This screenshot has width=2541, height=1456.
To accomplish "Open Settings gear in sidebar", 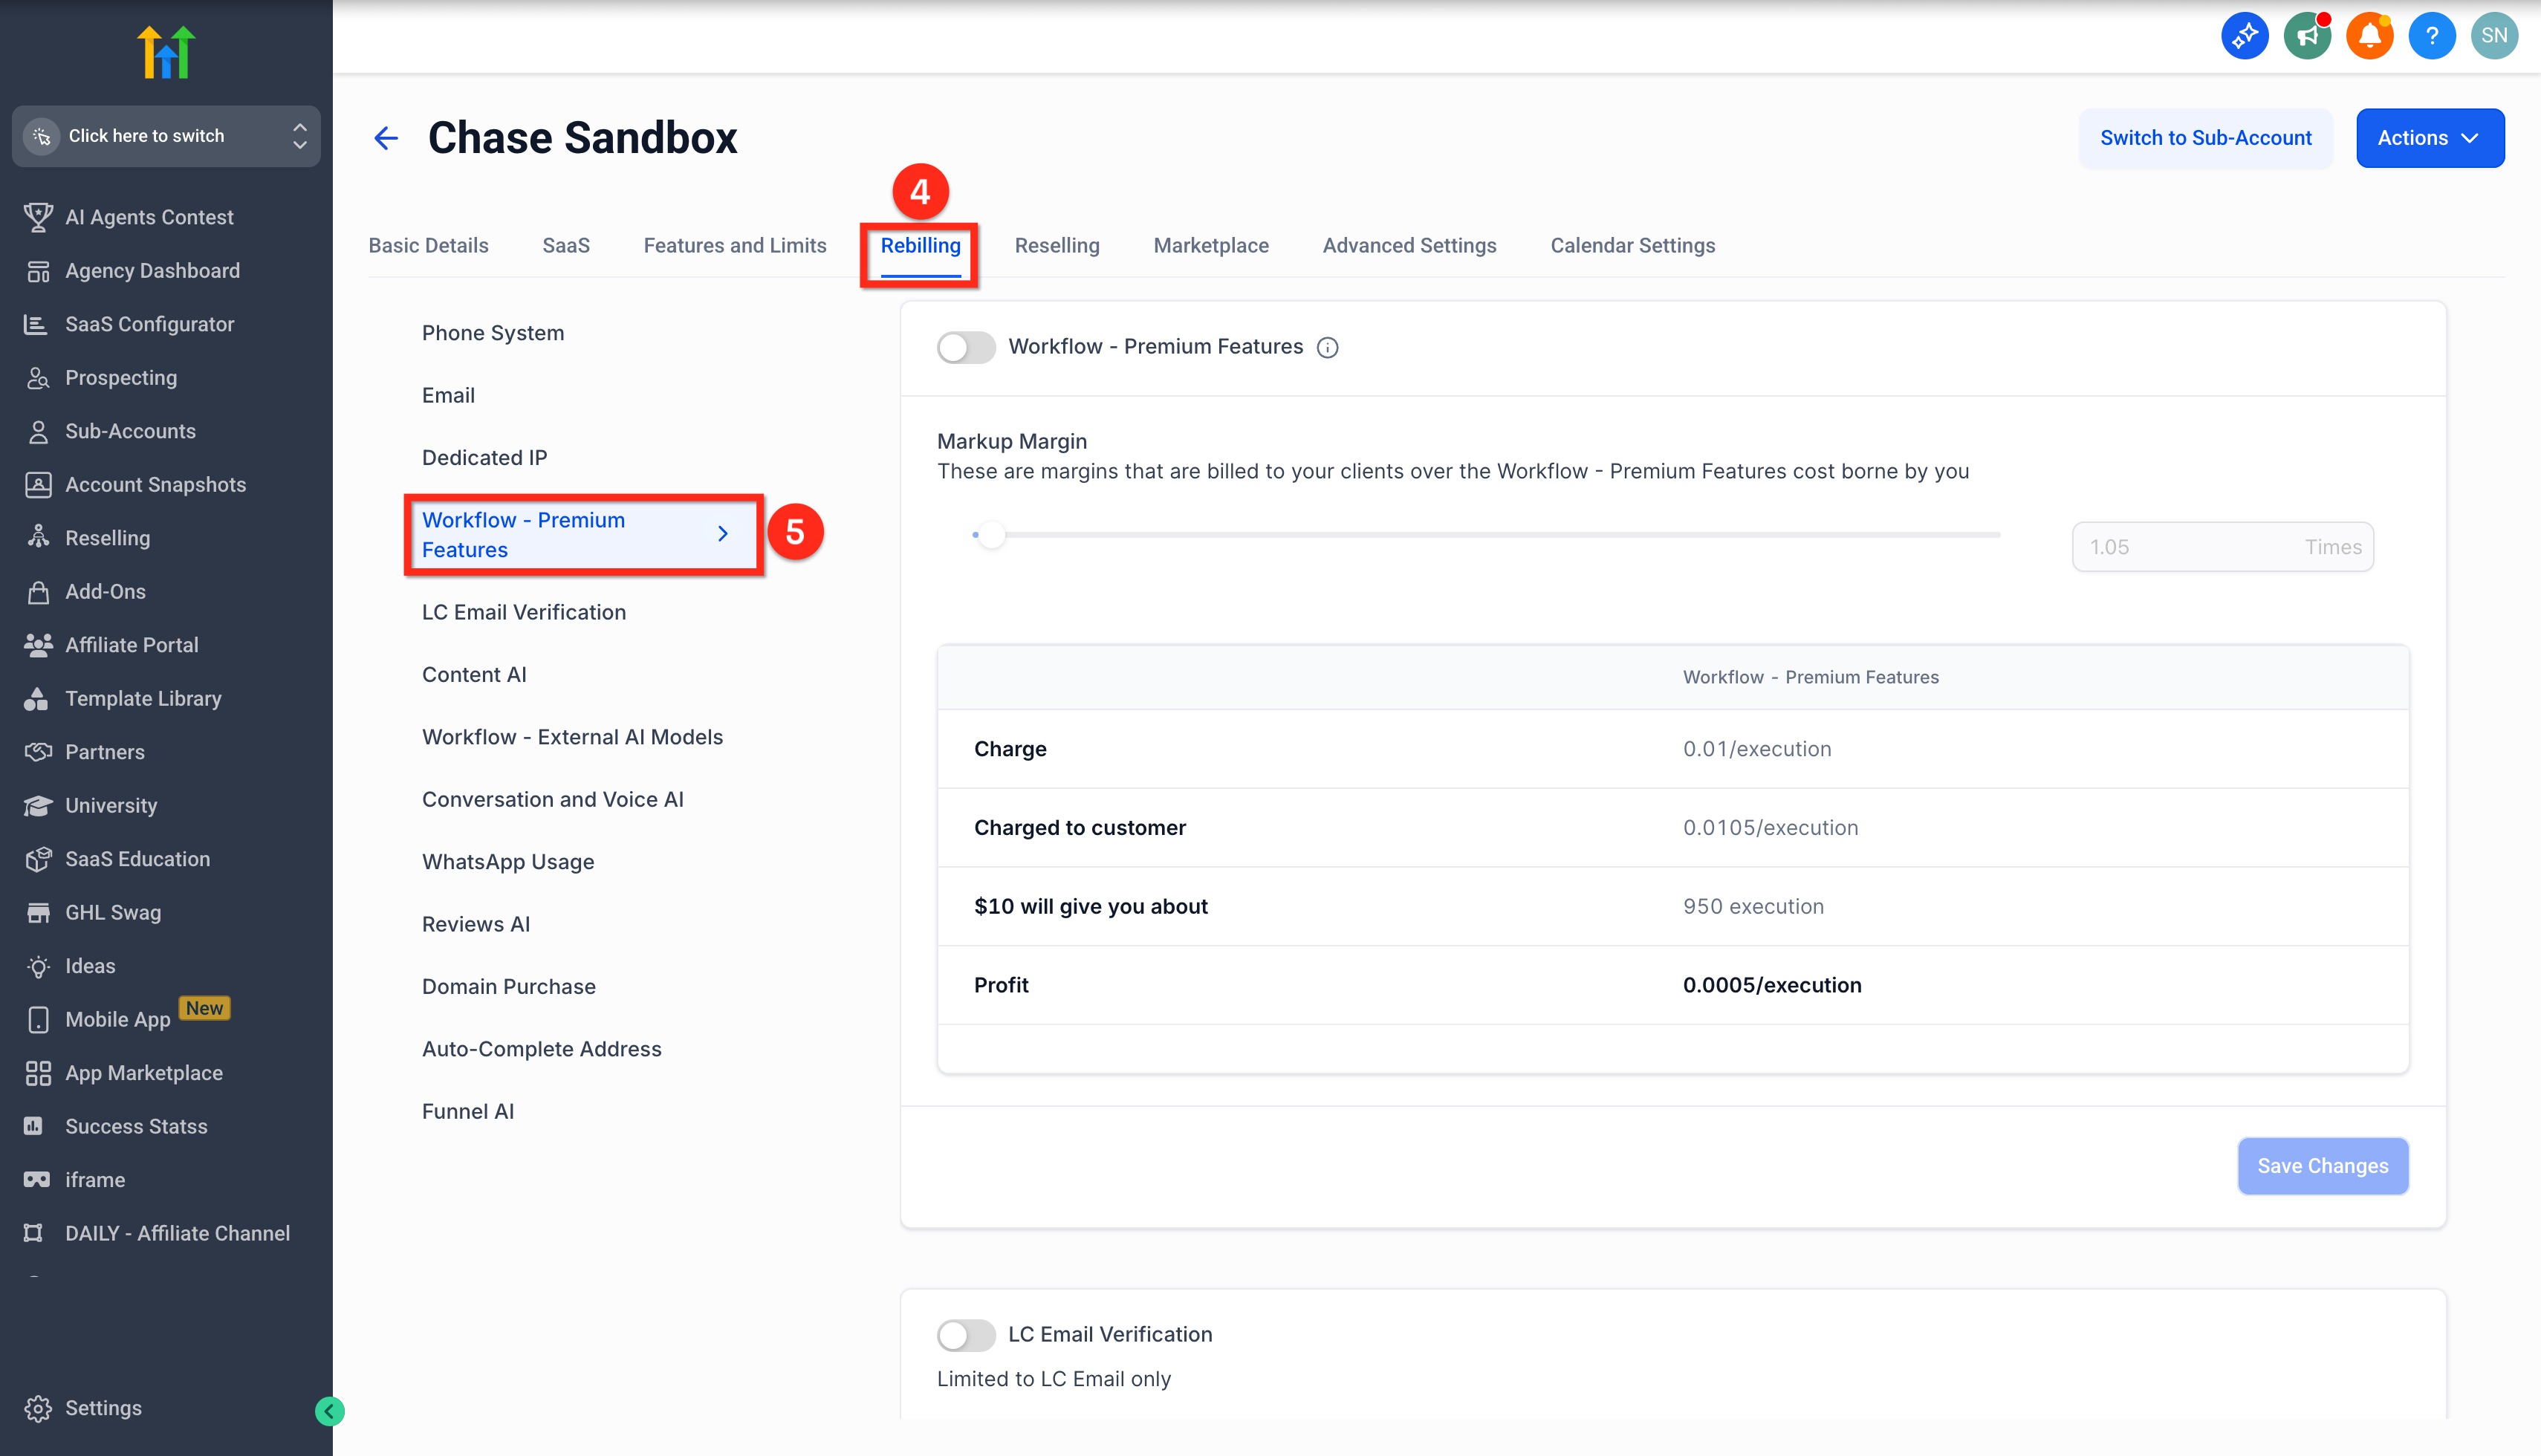I will pyautogui.click(x=39, y=1408).
